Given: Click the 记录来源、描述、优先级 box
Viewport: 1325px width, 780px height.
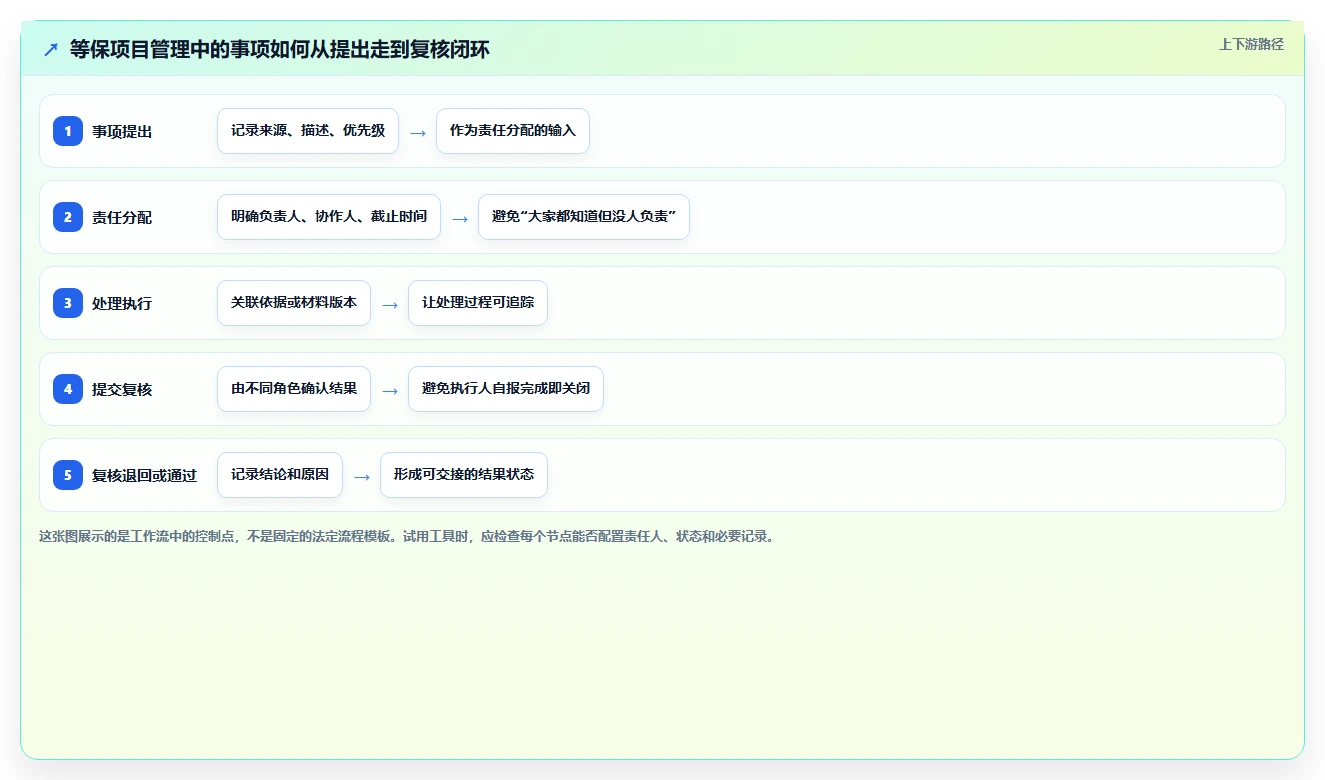Looking at the screenshot, I should click(308, 131).
